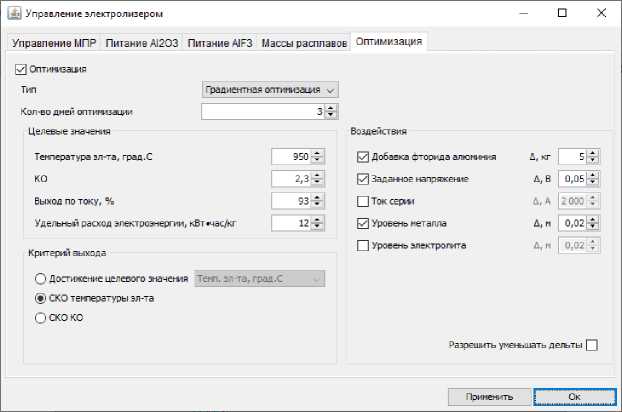
Task: Click the Заданное напряжение delta field
Action: pyautogui.click(x=572, y=179)
